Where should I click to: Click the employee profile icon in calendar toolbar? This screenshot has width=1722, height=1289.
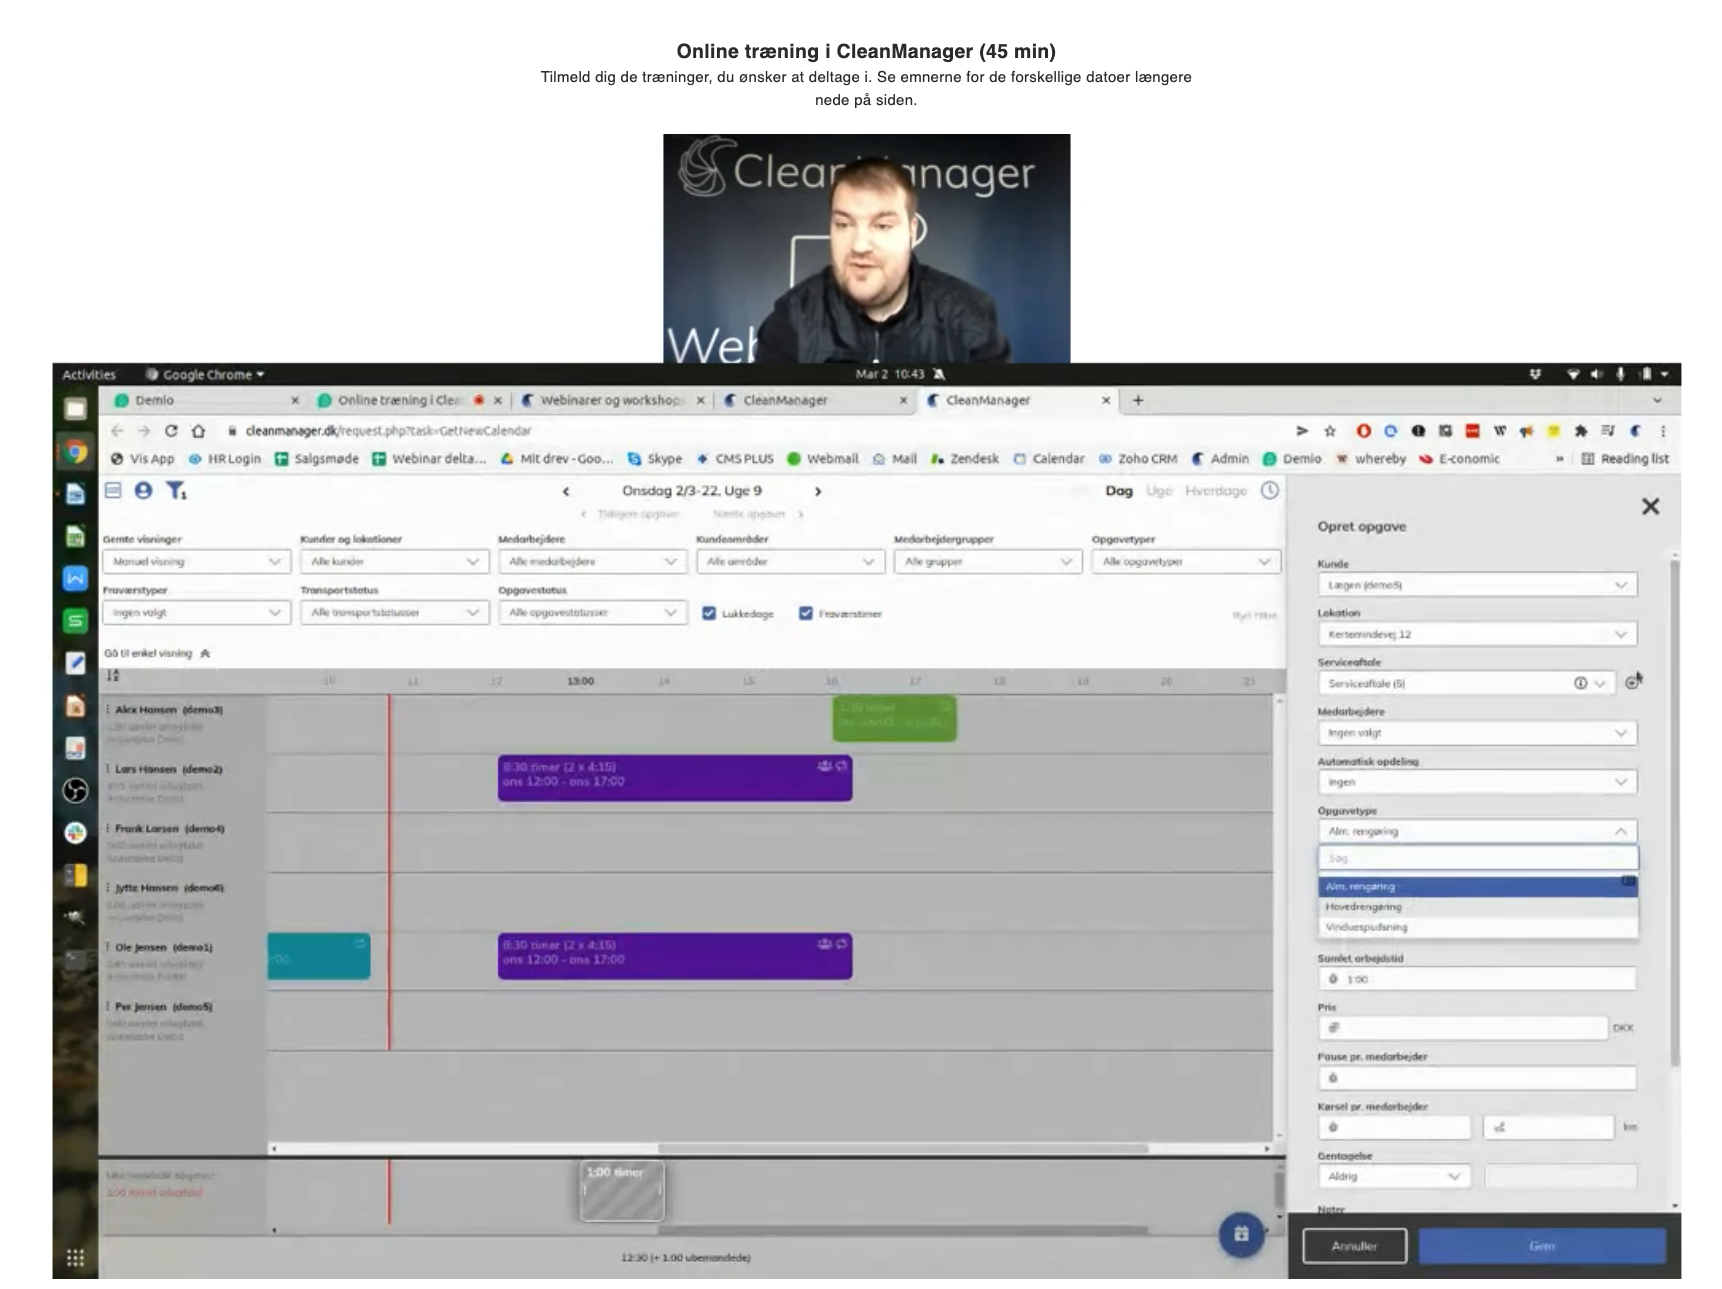[143, 490]
